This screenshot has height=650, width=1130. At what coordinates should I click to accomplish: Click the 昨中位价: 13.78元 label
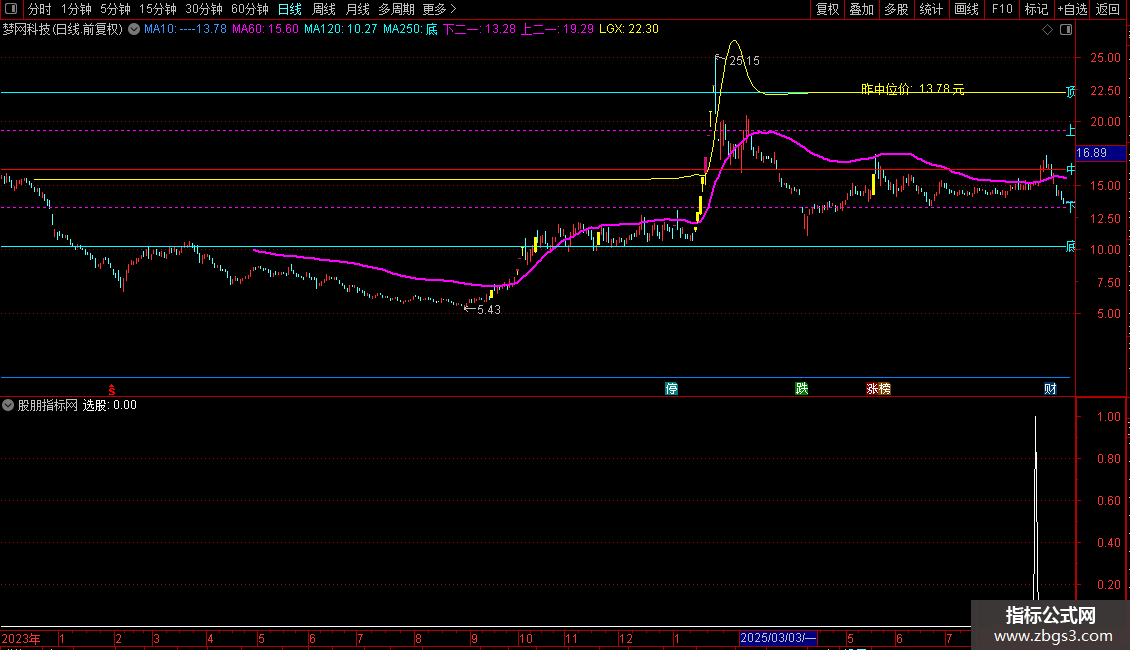pos(912,89)
